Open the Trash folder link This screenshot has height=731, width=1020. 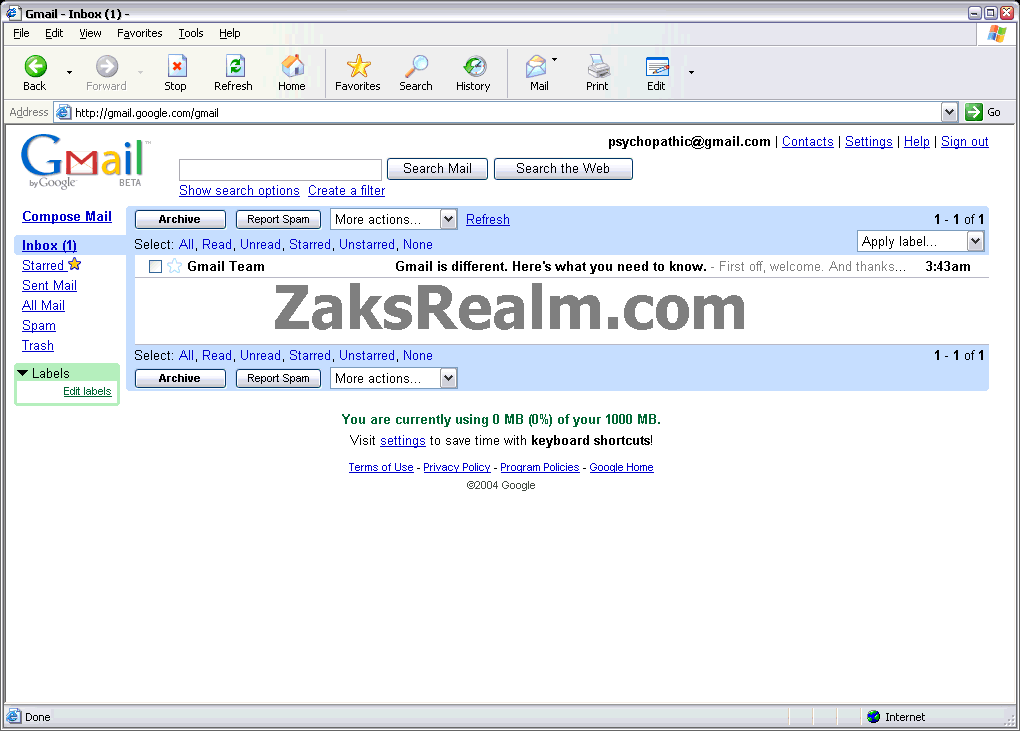38,346
